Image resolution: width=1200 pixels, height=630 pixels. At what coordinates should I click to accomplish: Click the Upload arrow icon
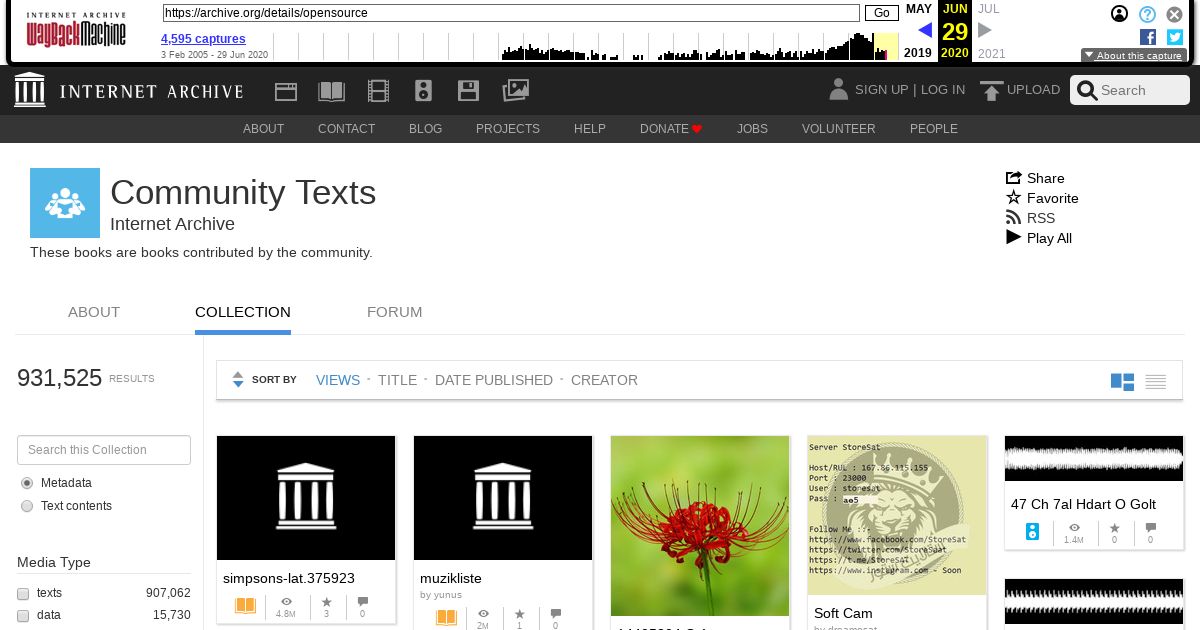pos(991,91)
